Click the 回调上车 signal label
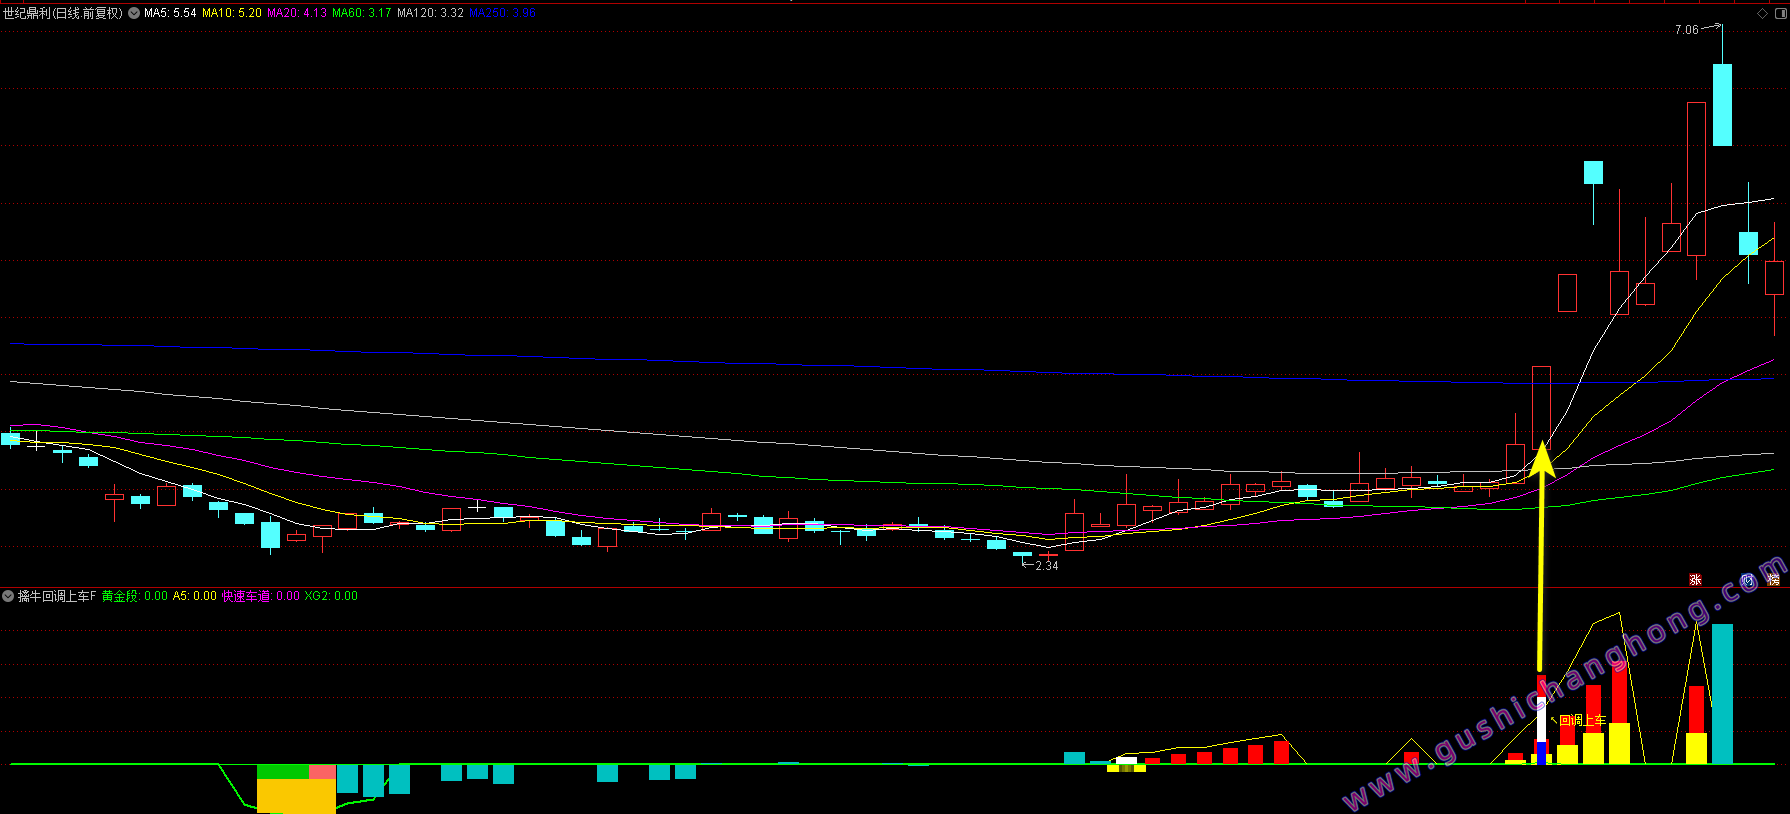The width and height of the screenshot is (1790, 814). pyautogui.click(x=1583, y=720)
